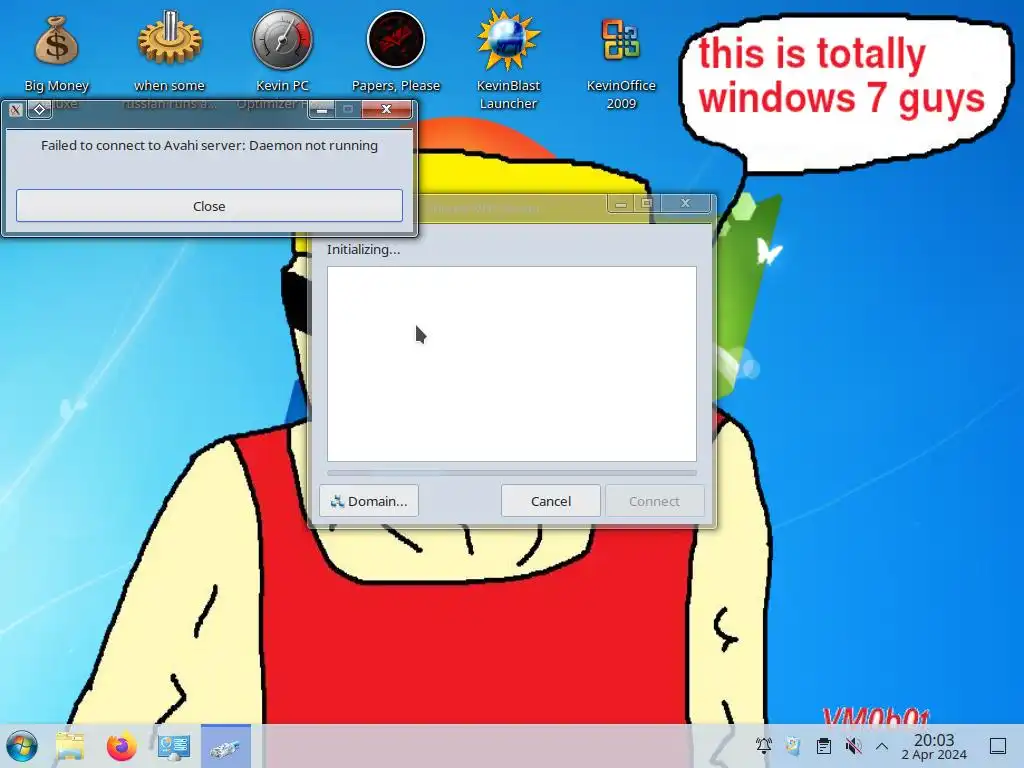The height and width of the screenshot is (768, 1024).
Task: Click the greyed-out Connect button
Action: click(654, 501)
